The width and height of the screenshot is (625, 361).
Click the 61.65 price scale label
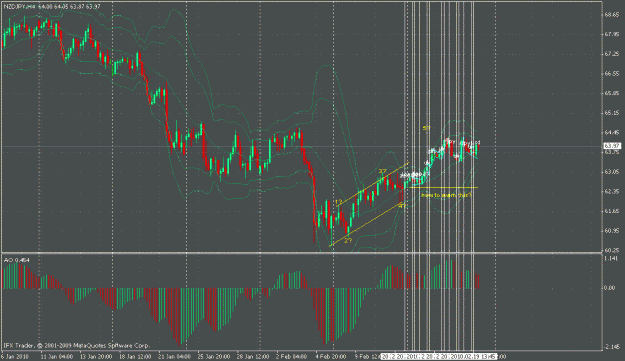tap(612, 211)
